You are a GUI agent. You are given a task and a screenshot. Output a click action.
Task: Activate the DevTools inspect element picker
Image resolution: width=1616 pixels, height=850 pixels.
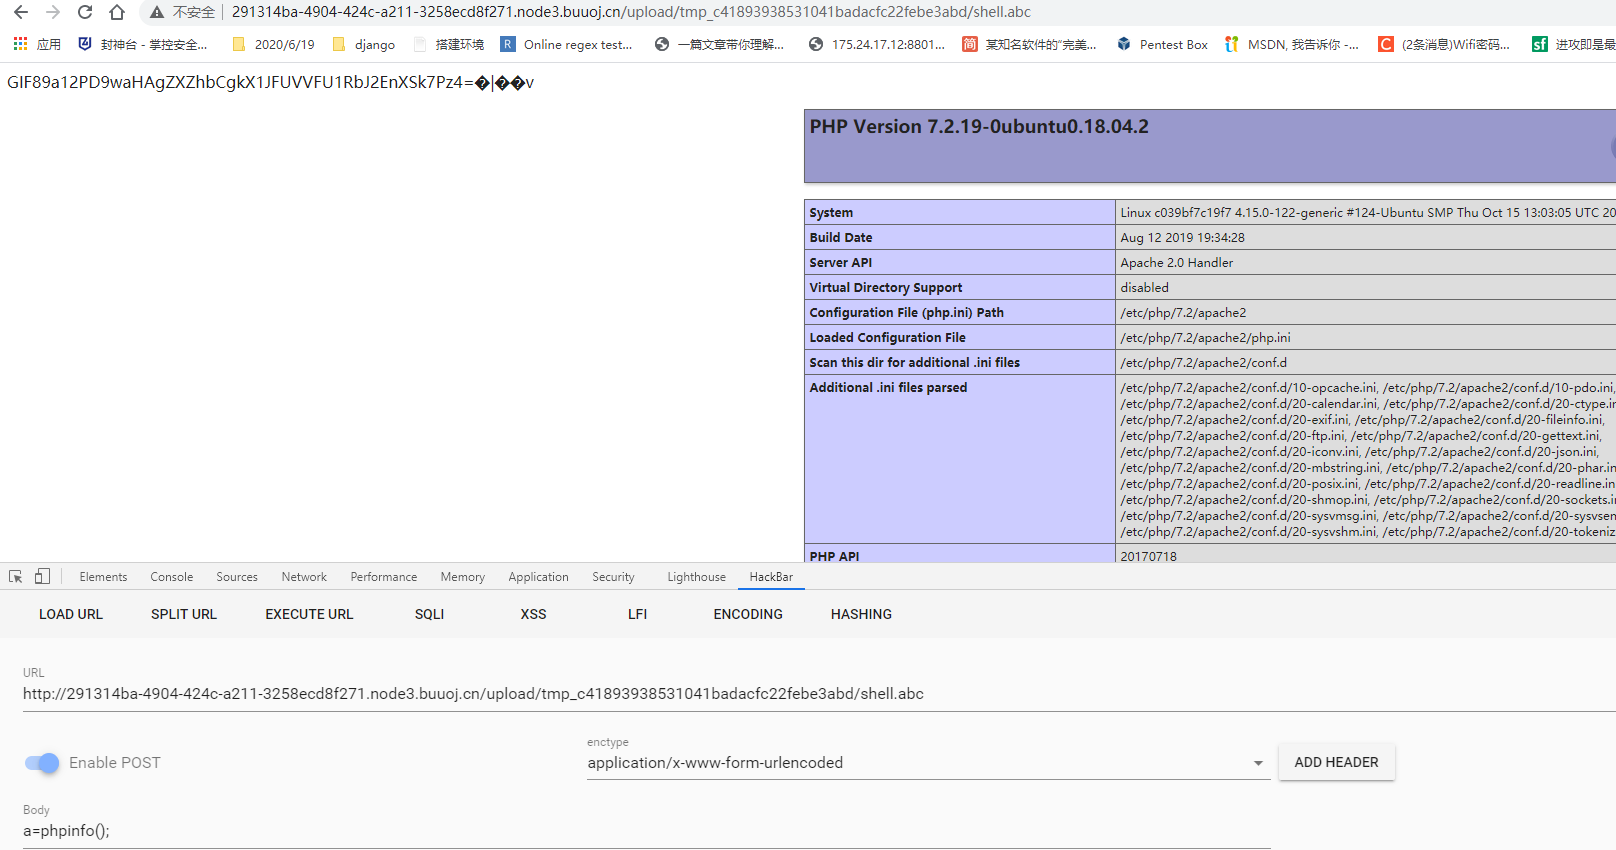(x=16, y=577)
